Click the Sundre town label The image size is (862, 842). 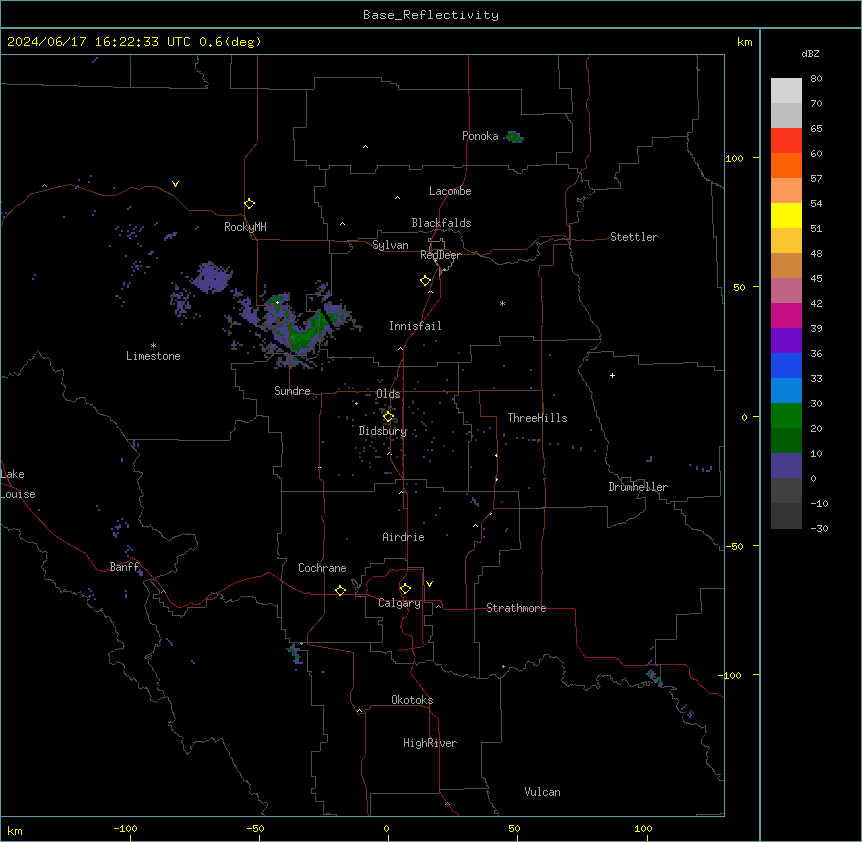(292, 391)
